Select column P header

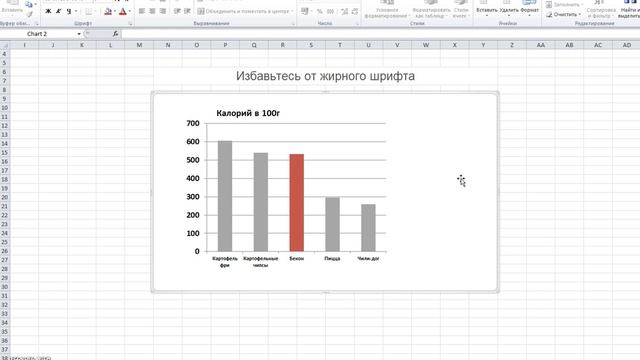pyautogui.click(x=225, y=45)
